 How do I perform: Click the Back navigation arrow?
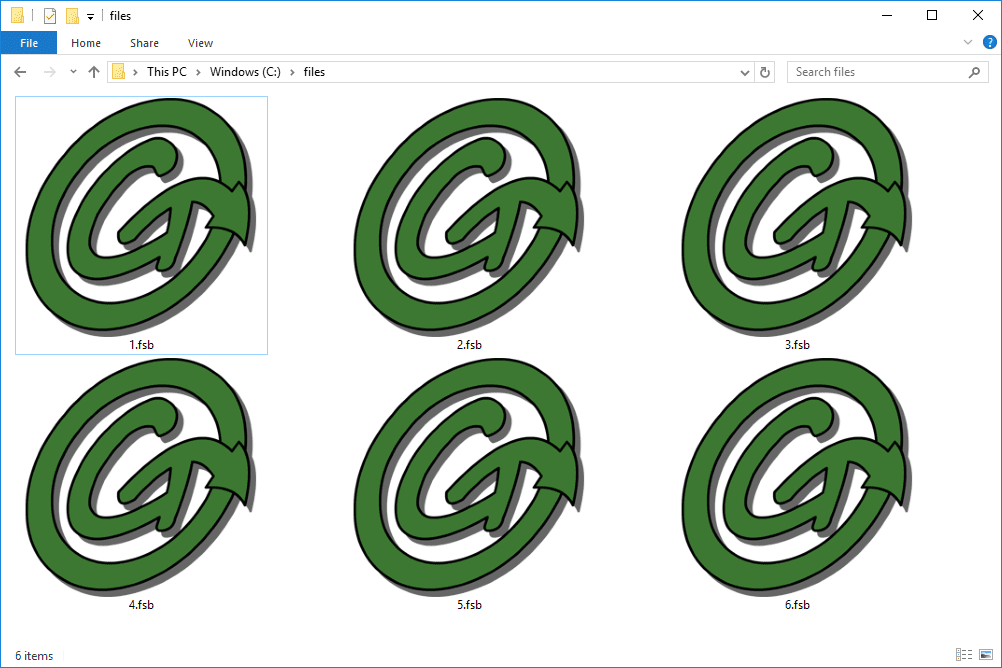[x=20, y=72]
